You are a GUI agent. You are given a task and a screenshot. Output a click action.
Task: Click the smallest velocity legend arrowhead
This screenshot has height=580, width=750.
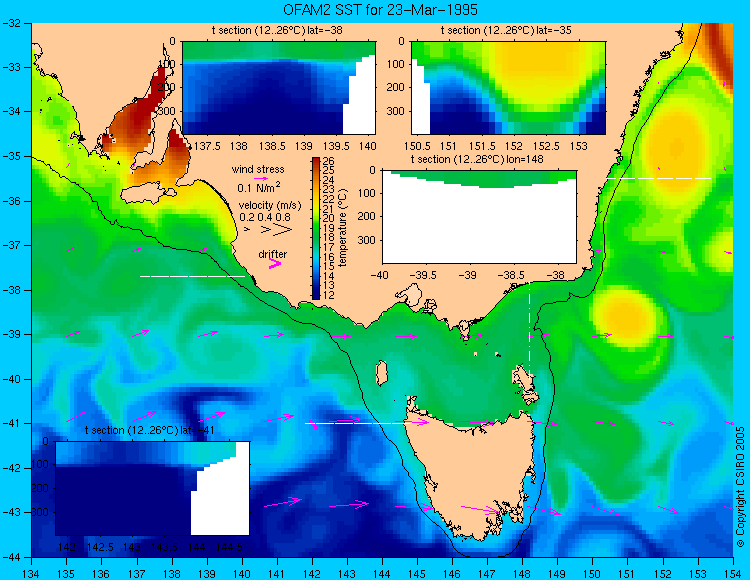coord(247,230)
